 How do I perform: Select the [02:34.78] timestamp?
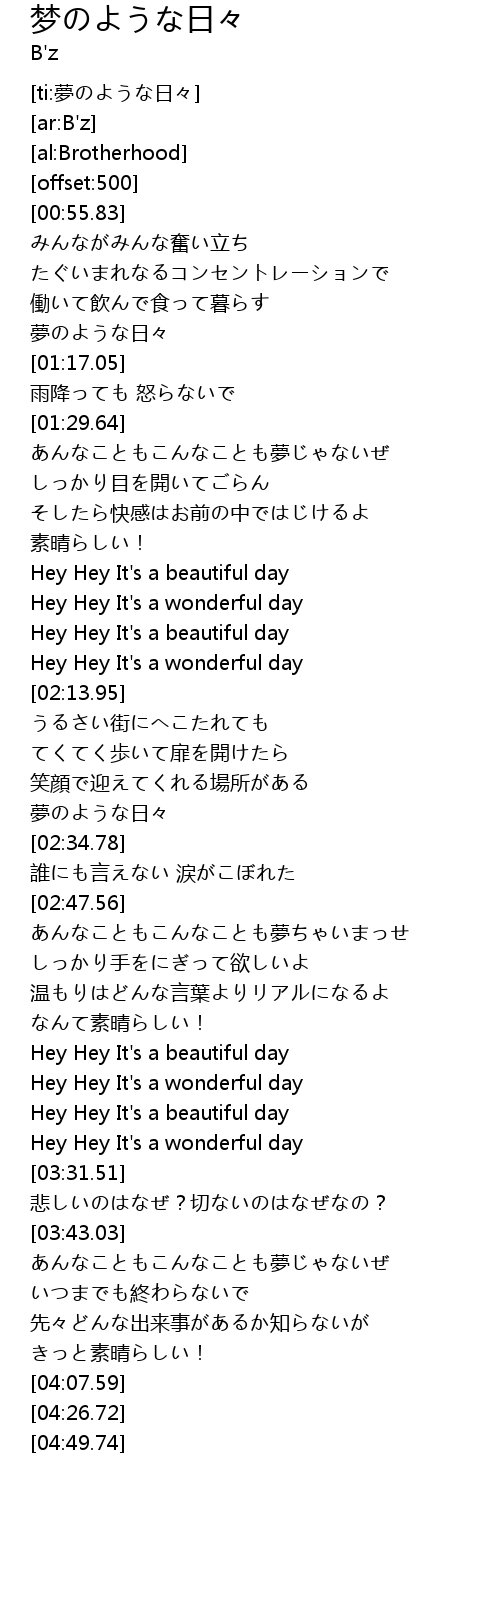[x=78, y=843]
